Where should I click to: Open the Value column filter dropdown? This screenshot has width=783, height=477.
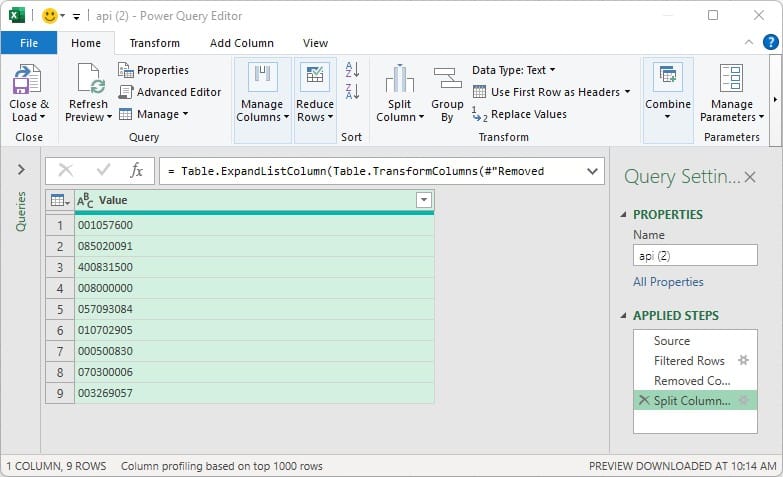coord(423,200)
